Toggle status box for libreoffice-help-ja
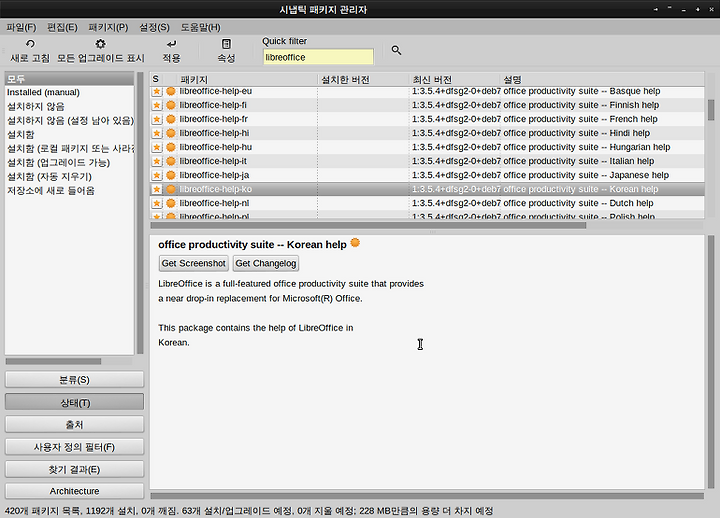This screenshot has width=720, height=518. click(157, 175)
